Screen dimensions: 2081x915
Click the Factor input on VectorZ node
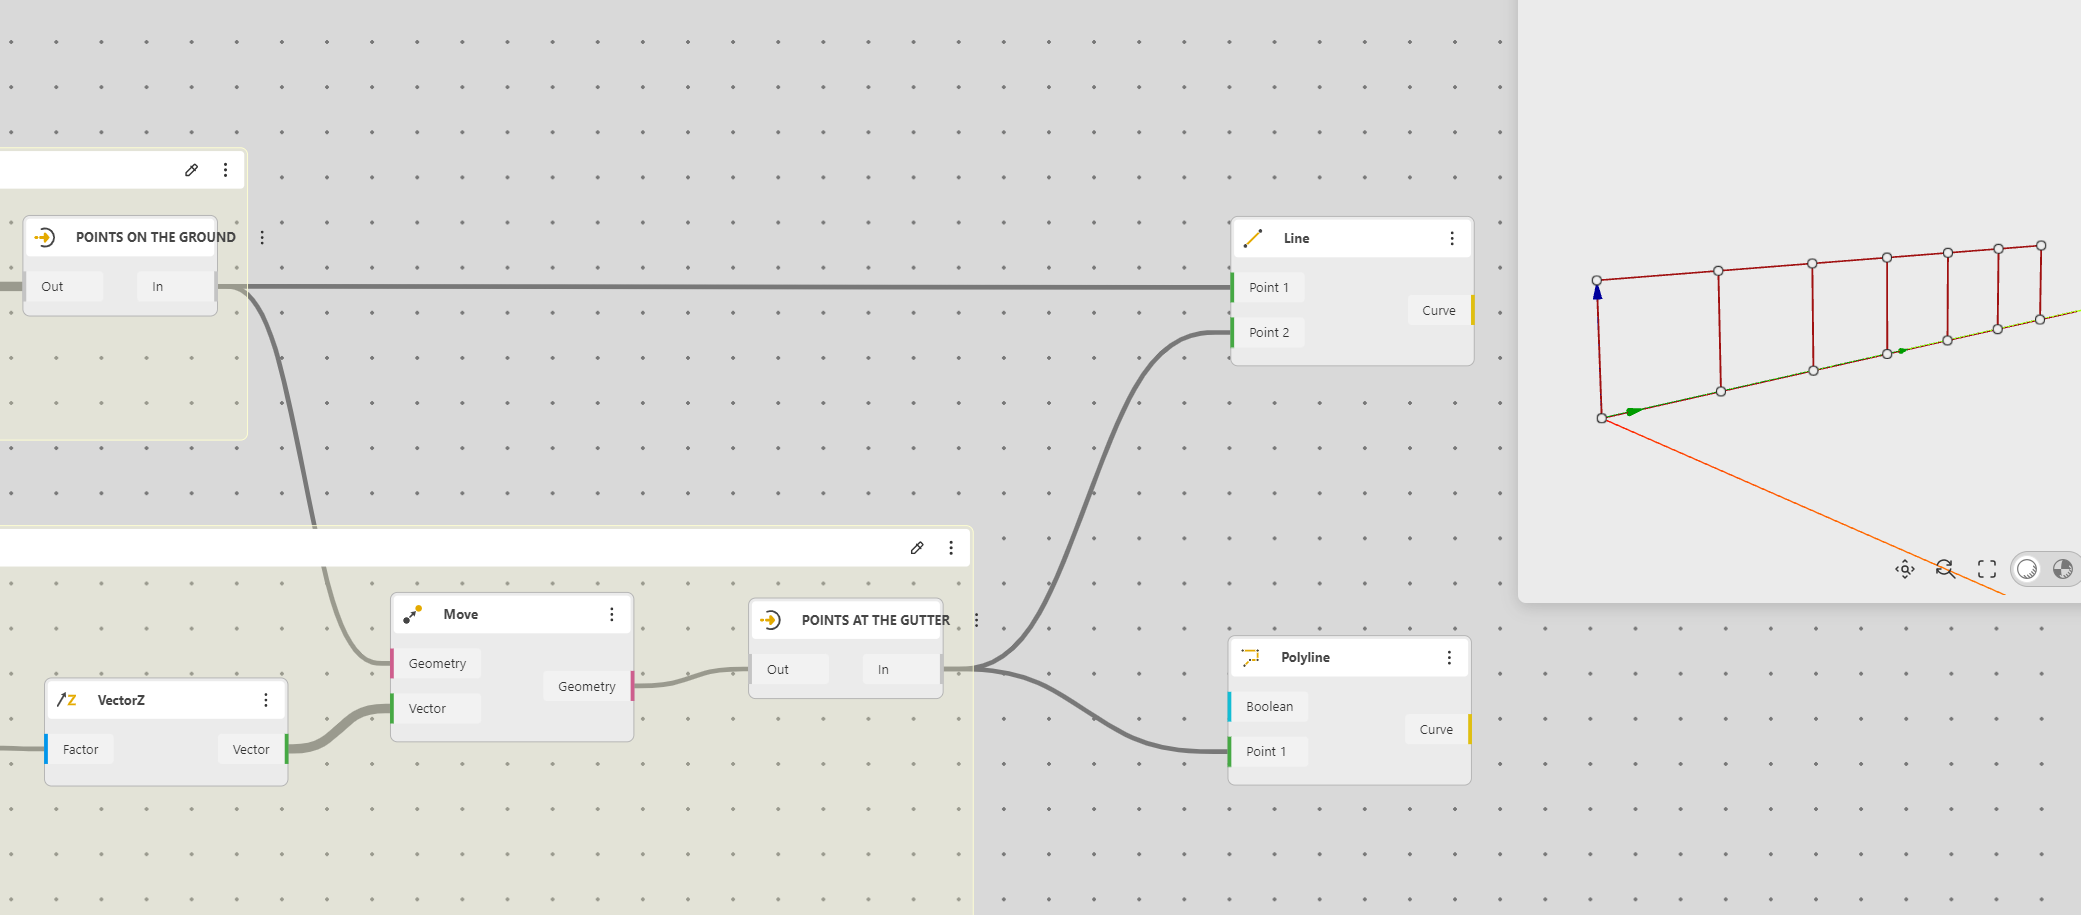click(80, 749)
